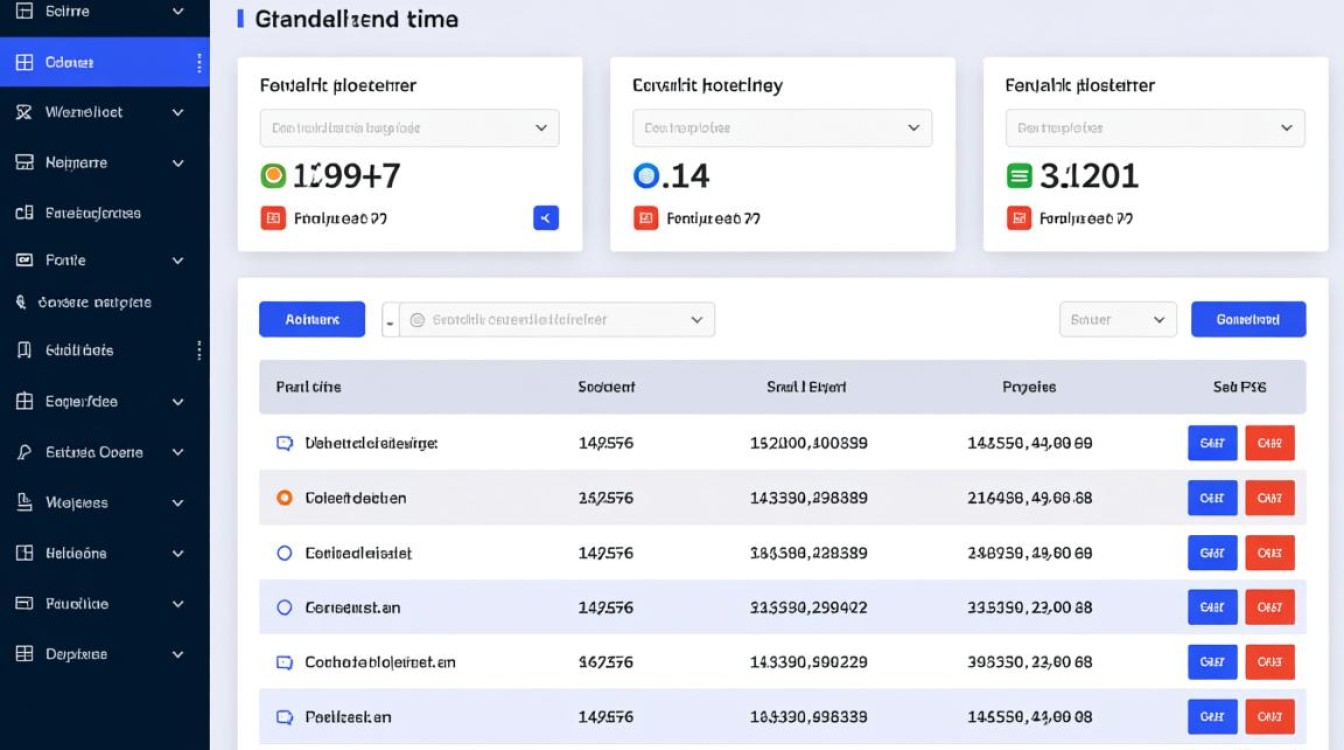
Task: Expand the Nejiprare sidebar section
Action: [178, 162]
